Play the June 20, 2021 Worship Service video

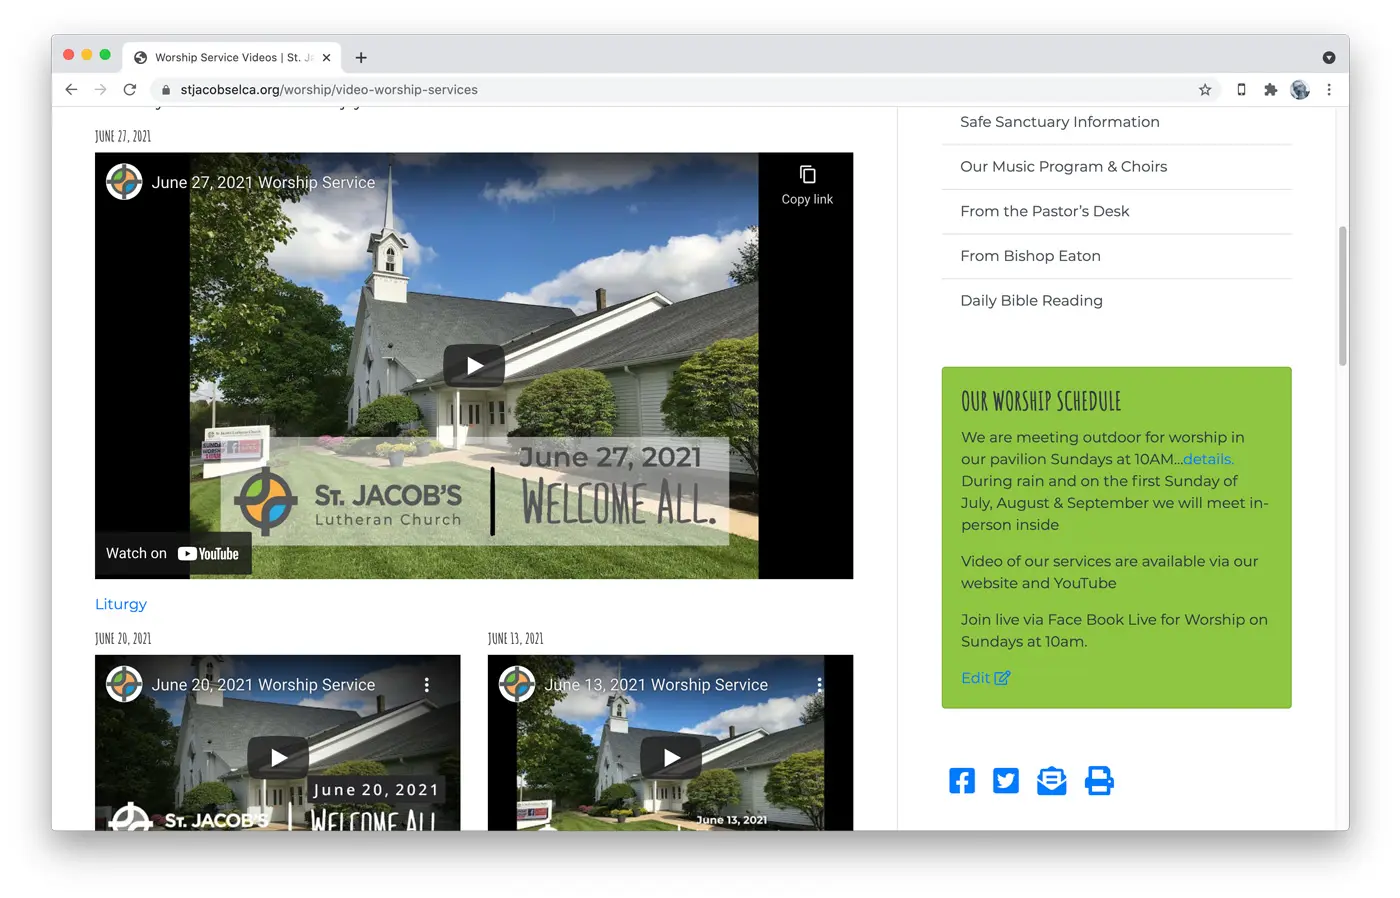(x=278, y=757)
